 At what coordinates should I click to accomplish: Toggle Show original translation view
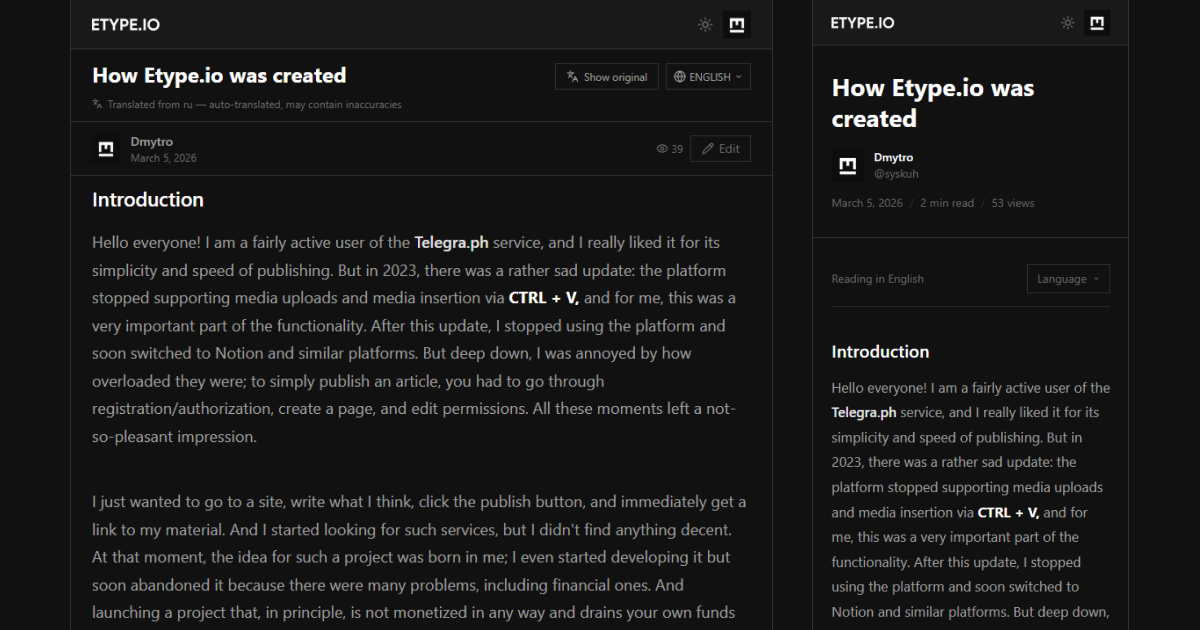(607, 76)
